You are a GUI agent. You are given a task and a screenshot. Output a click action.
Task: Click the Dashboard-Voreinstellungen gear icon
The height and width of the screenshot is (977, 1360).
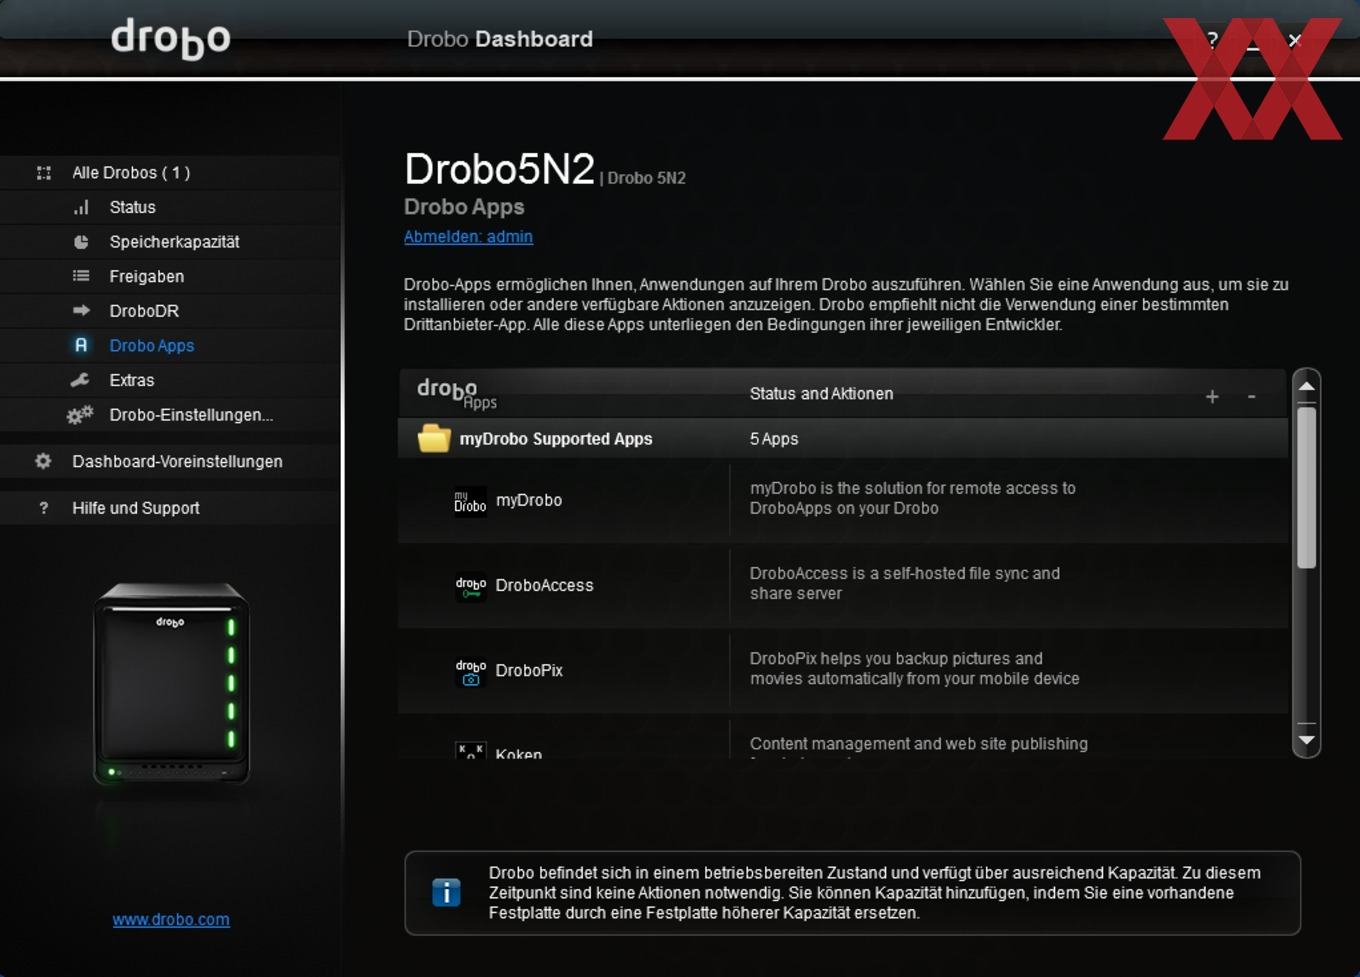43,461
